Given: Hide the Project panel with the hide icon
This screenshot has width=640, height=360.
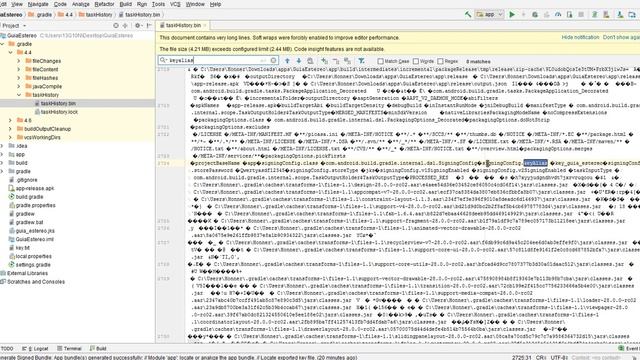Looking at the screenshot, I should (149, 25).
